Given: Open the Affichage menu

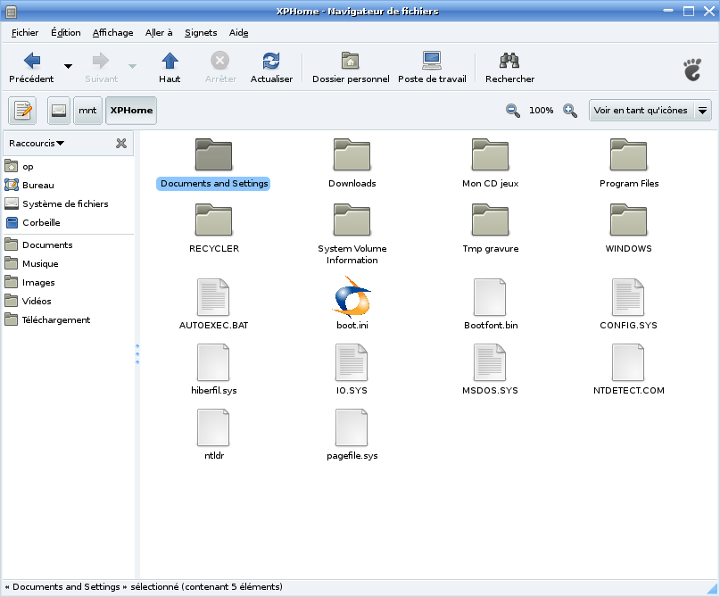Looking at the screenshot, I should (113, 33).
